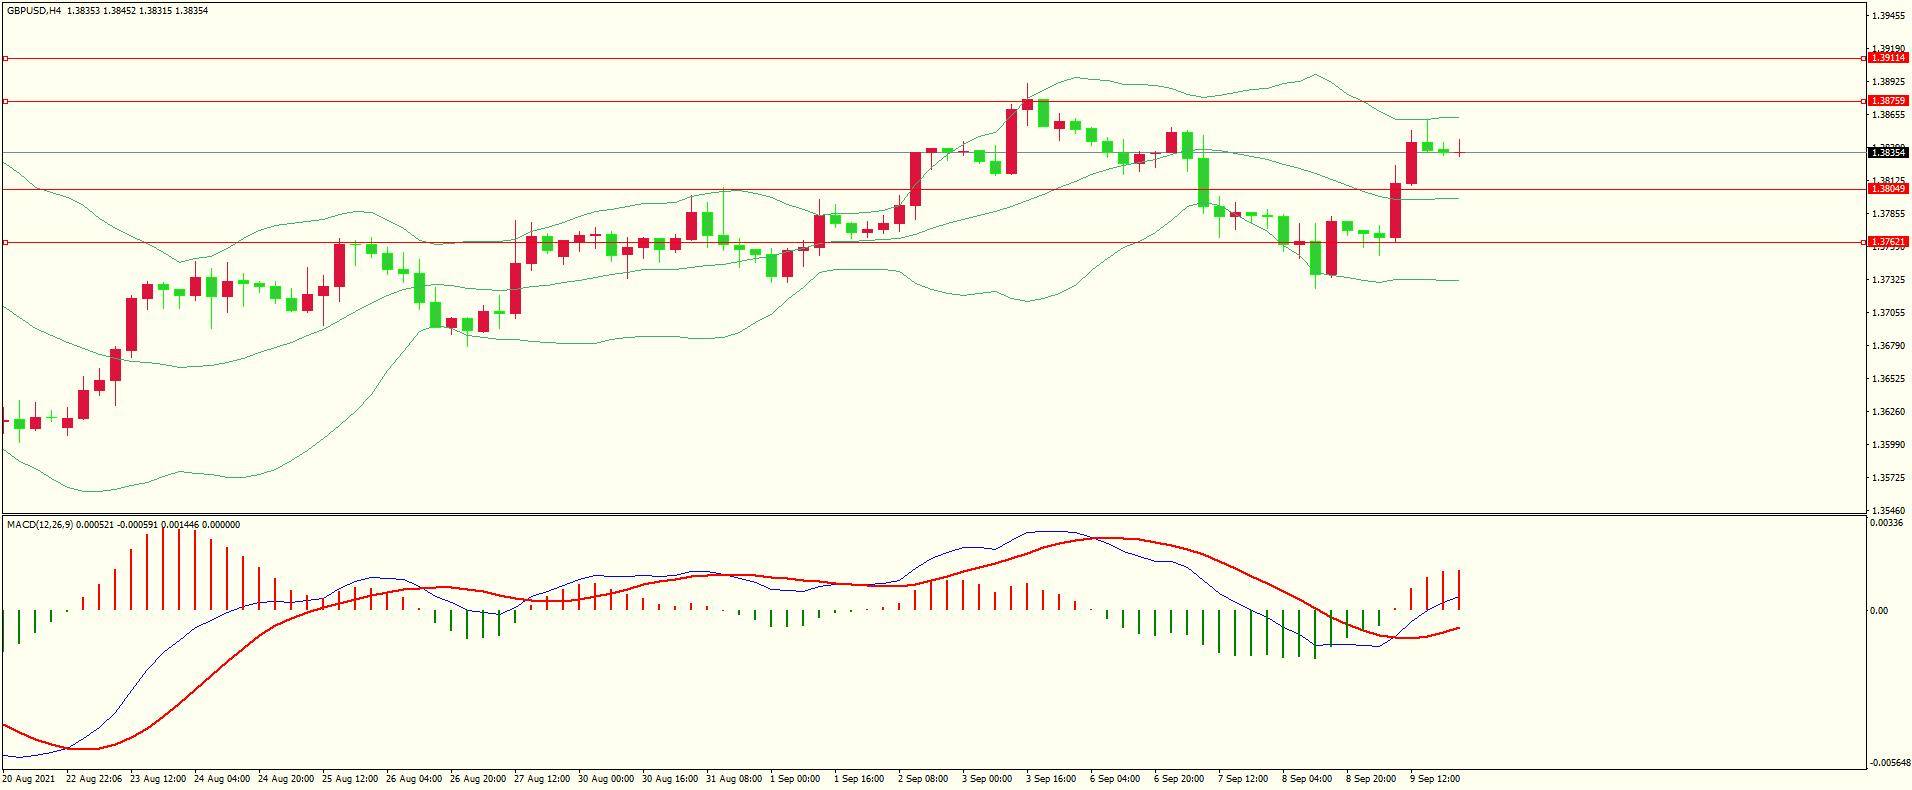
Task: Click the 2 Sep 08:00 time axis label
Action: click(923, 779)
